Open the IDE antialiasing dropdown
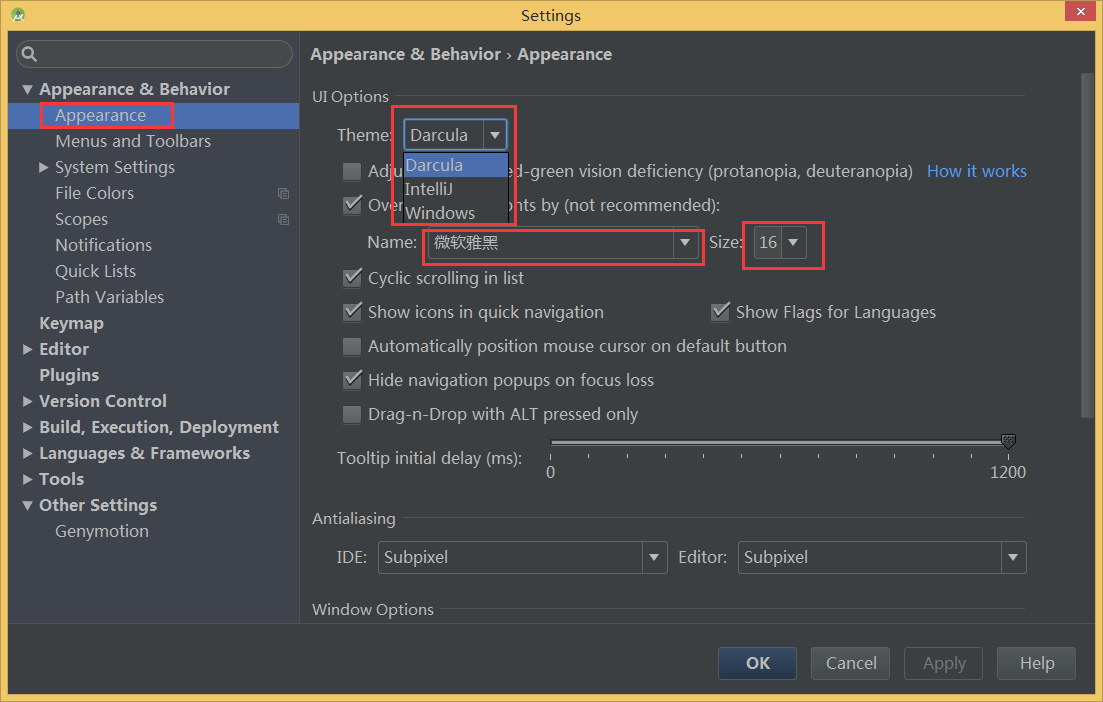 [654, 558]
